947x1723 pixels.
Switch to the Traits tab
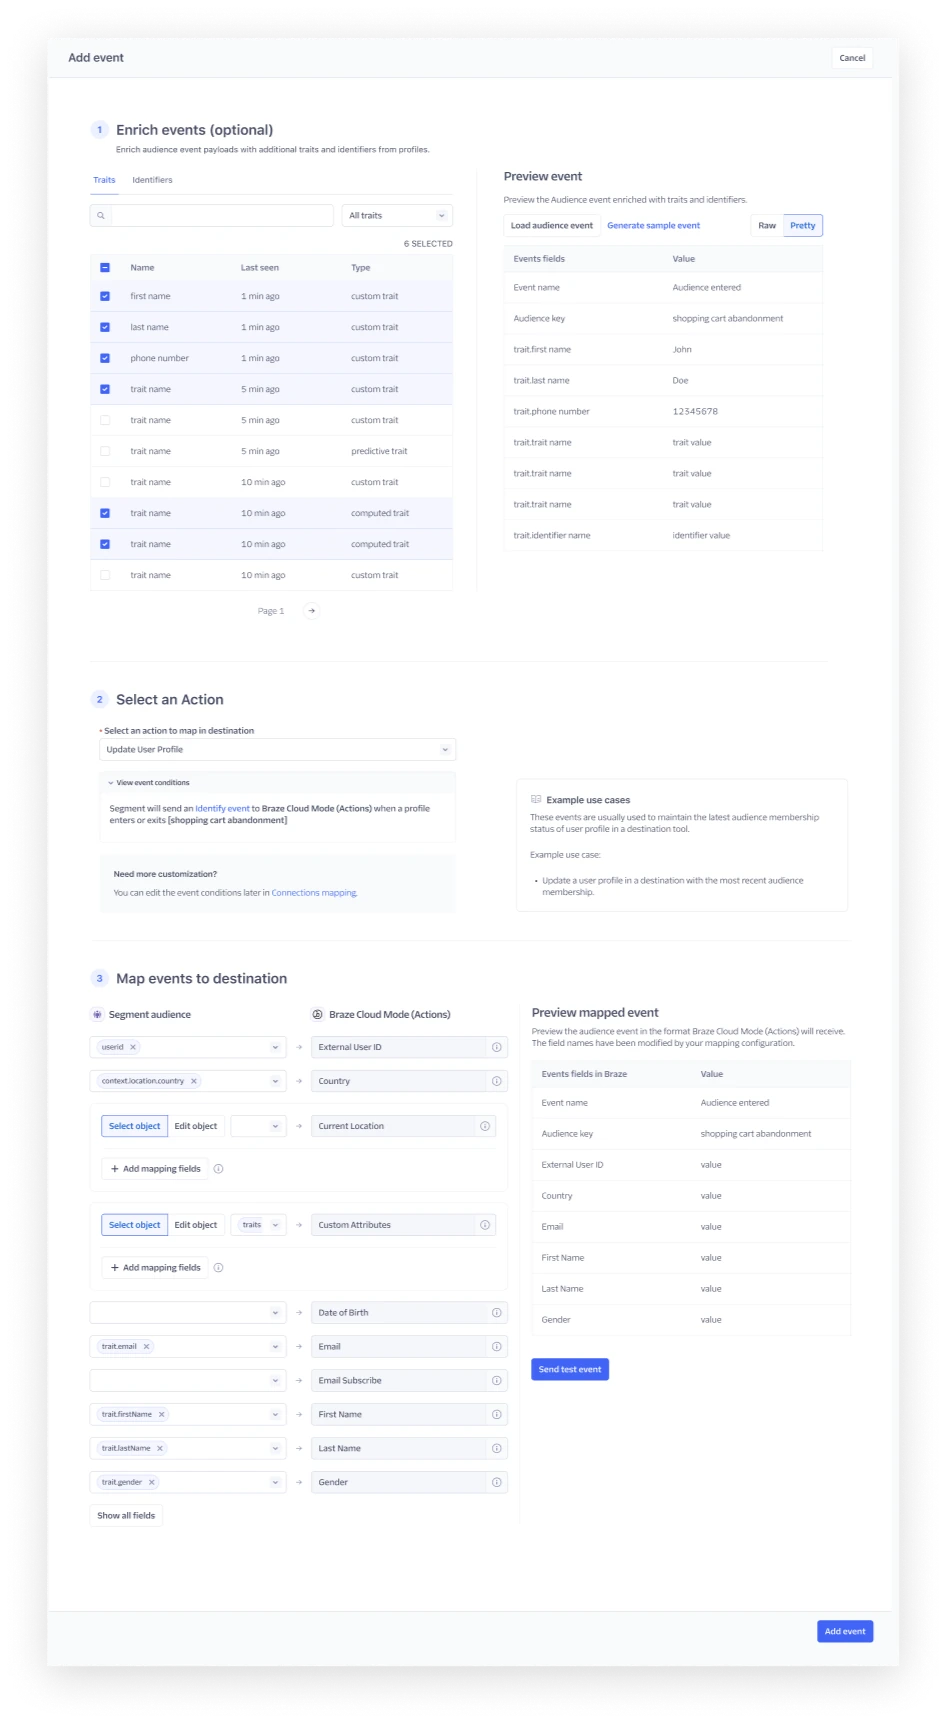pos(104,180)
